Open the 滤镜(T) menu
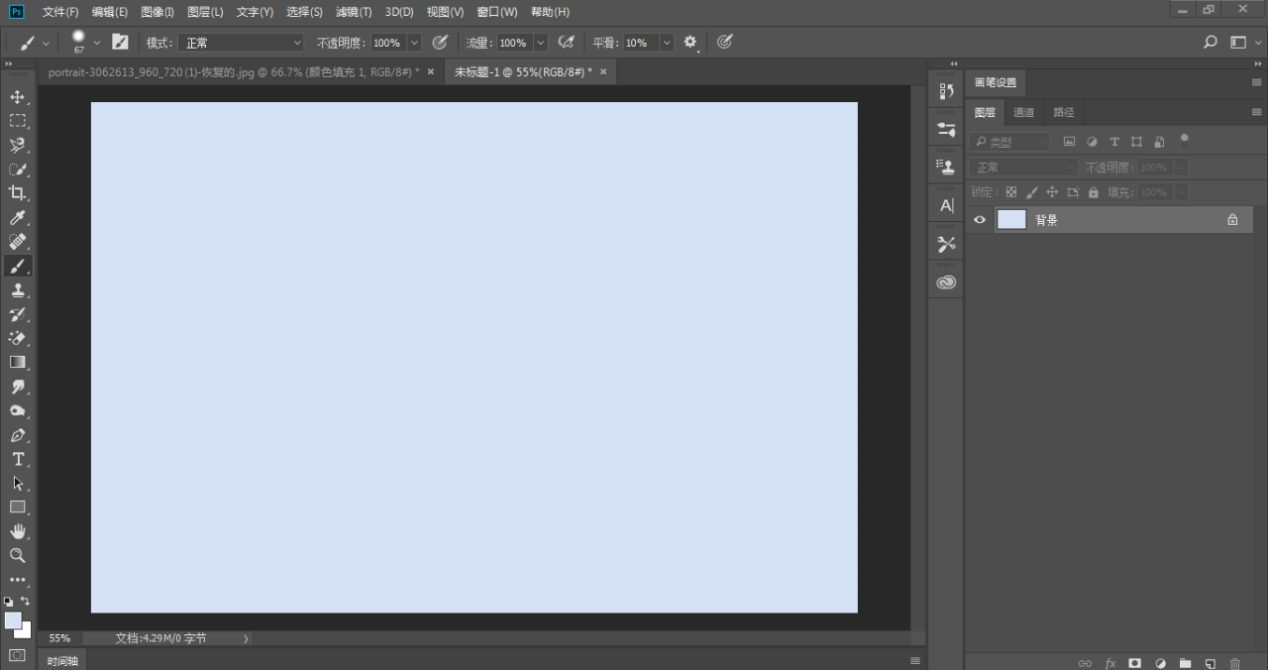 tap(354, 12)
